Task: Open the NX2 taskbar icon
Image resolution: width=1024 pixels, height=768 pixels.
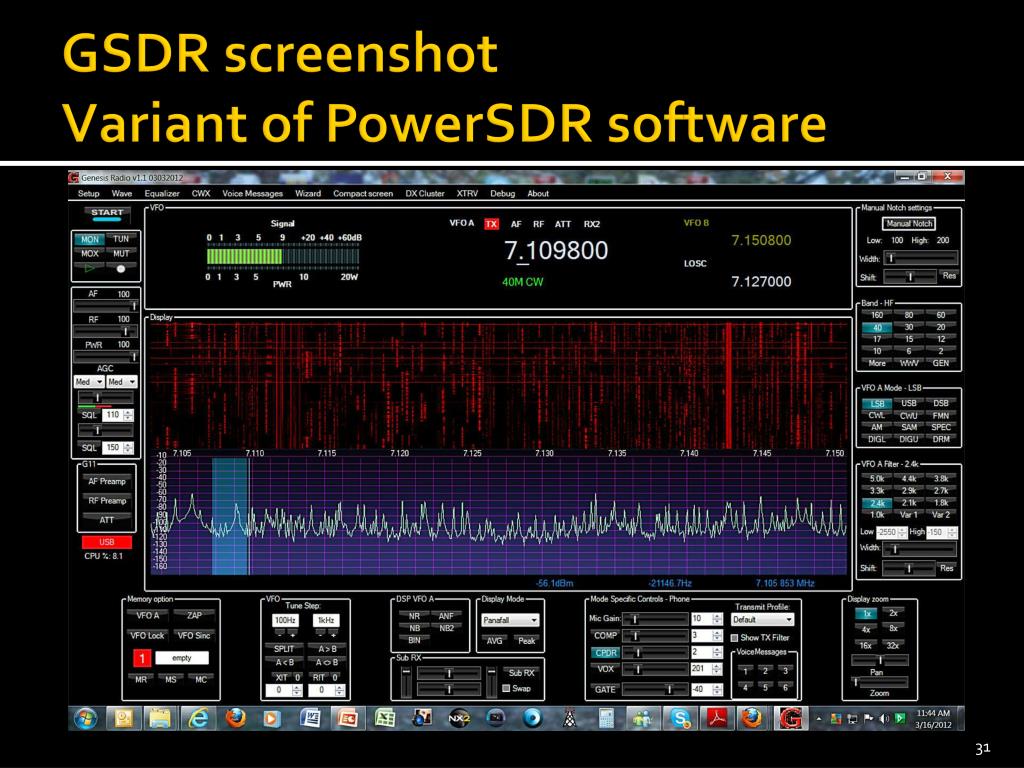Action: (x=459, y=718)
